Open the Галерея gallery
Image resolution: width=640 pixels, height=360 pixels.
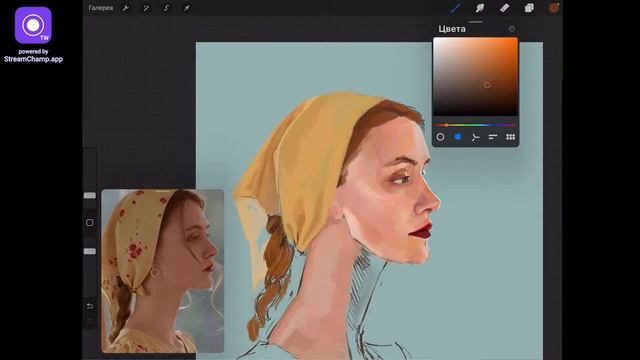tap(101, 8)
